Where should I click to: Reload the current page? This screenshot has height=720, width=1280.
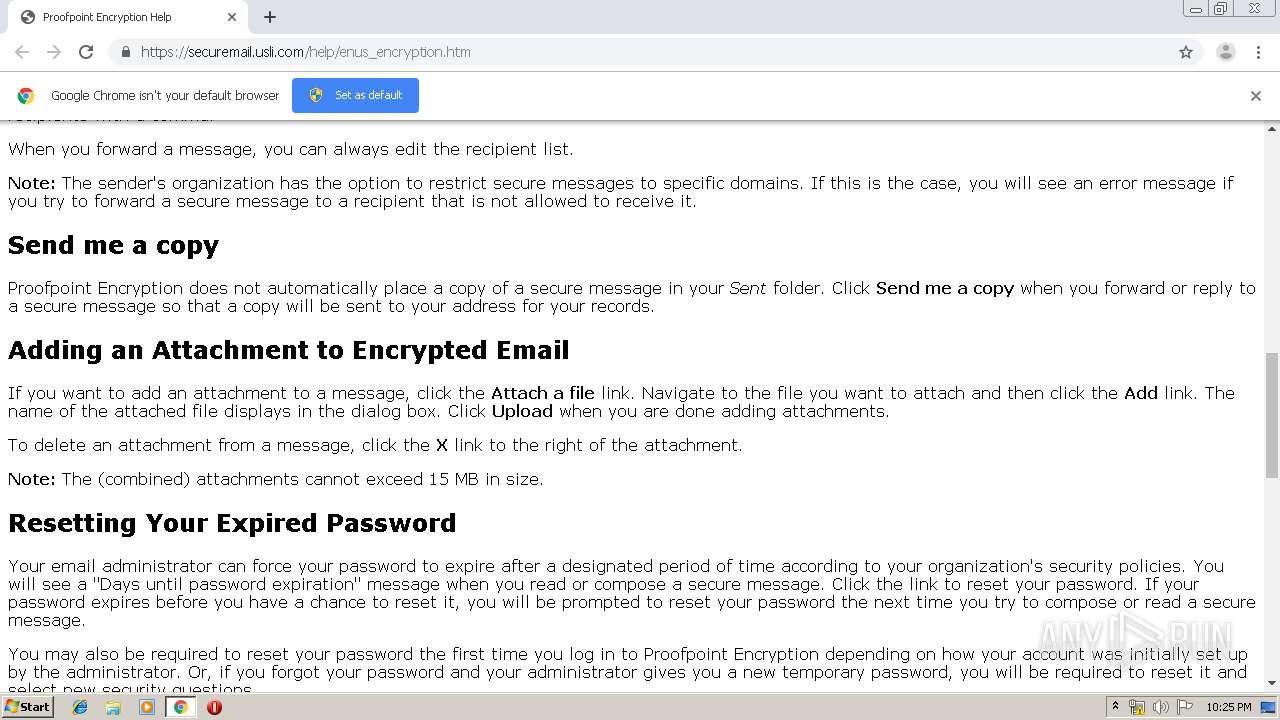coord(86,52)
